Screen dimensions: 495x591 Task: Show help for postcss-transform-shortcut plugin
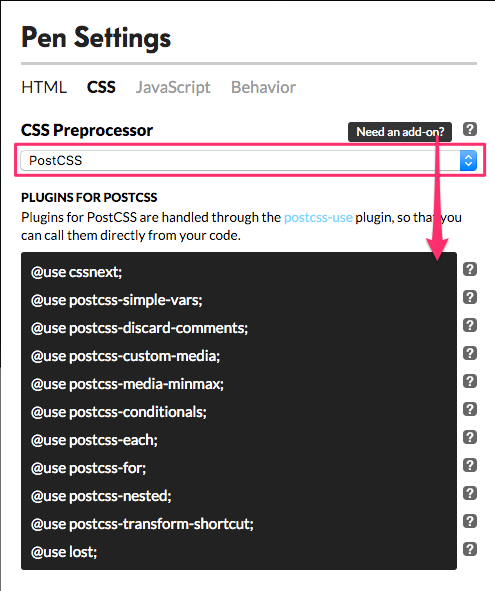pos(470,521)
